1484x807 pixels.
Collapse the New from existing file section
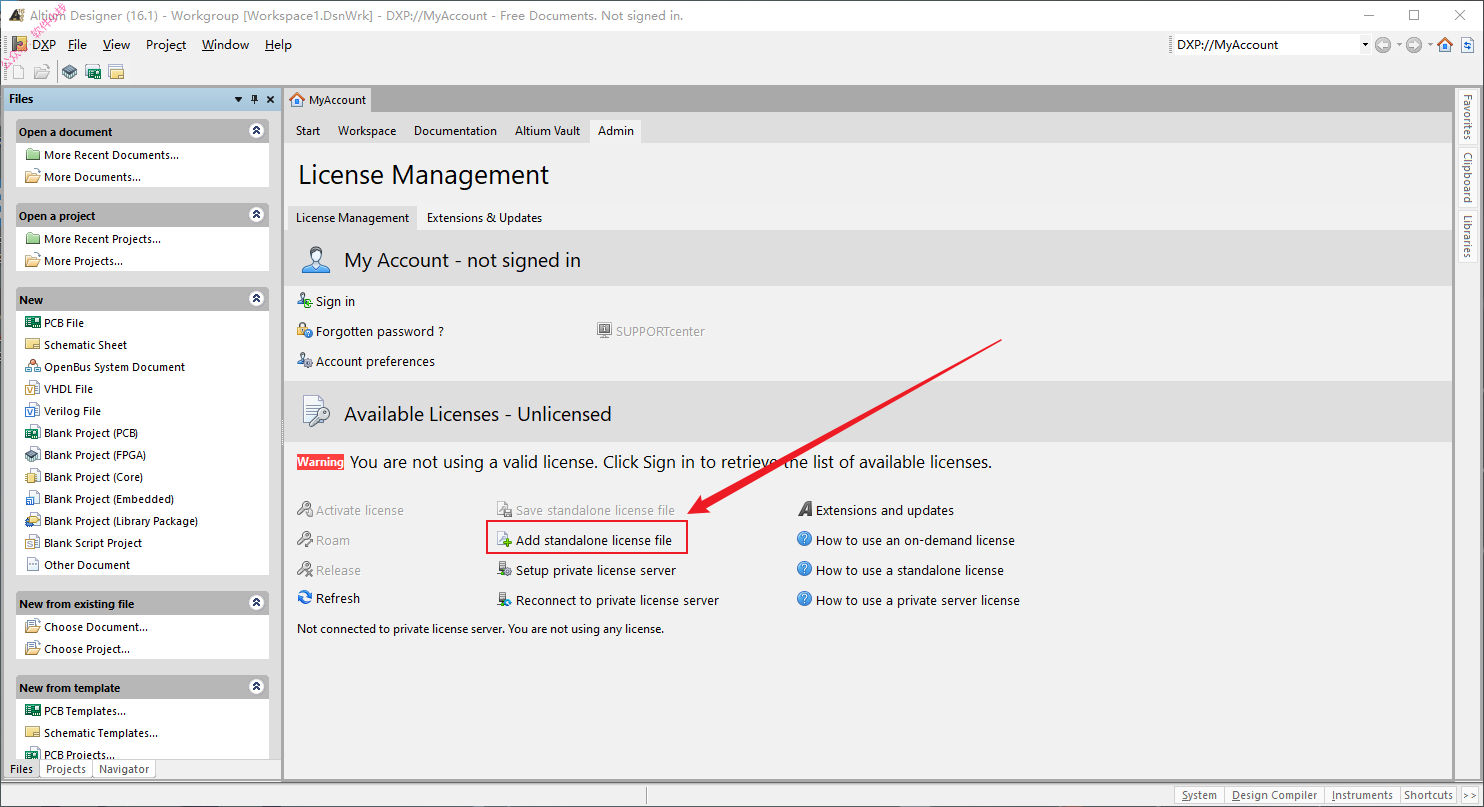(x=257, y=603)
